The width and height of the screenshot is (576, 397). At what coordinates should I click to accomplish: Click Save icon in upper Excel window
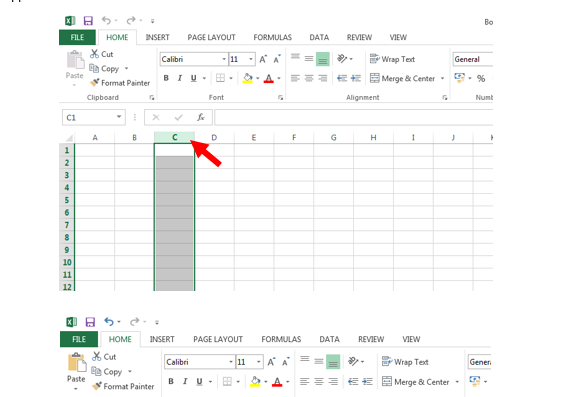tap(88, 21)
